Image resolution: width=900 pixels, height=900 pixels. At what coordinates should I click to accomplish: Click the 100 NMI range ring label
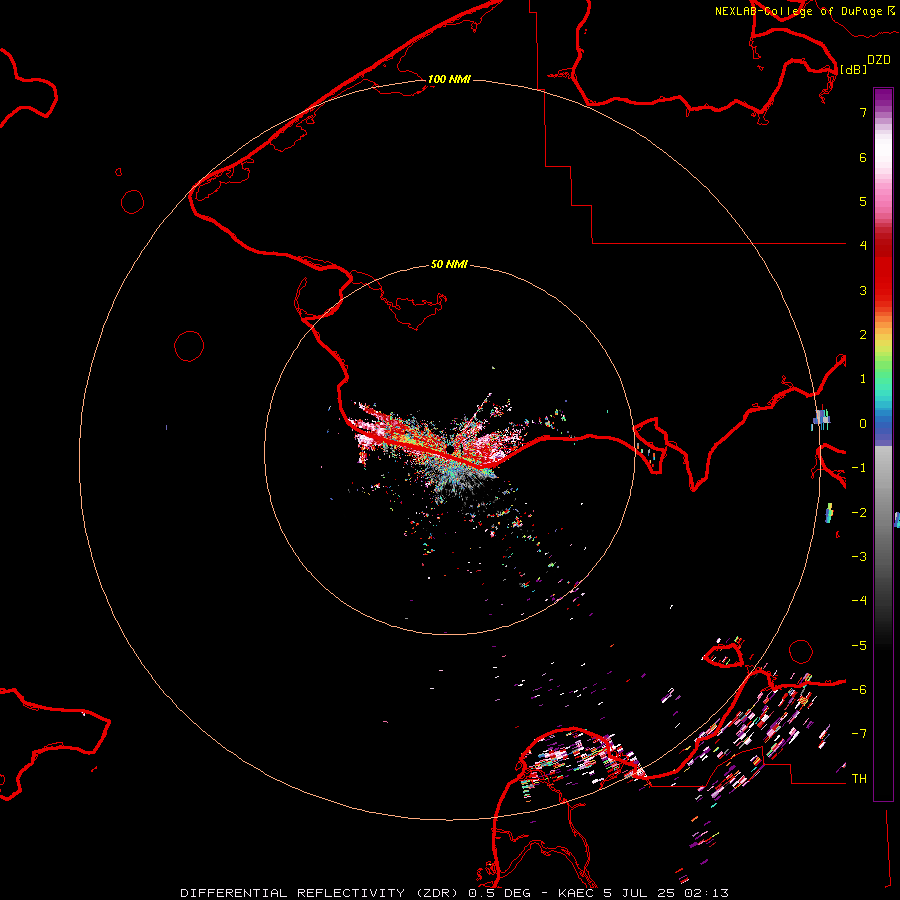coord(449,79)
